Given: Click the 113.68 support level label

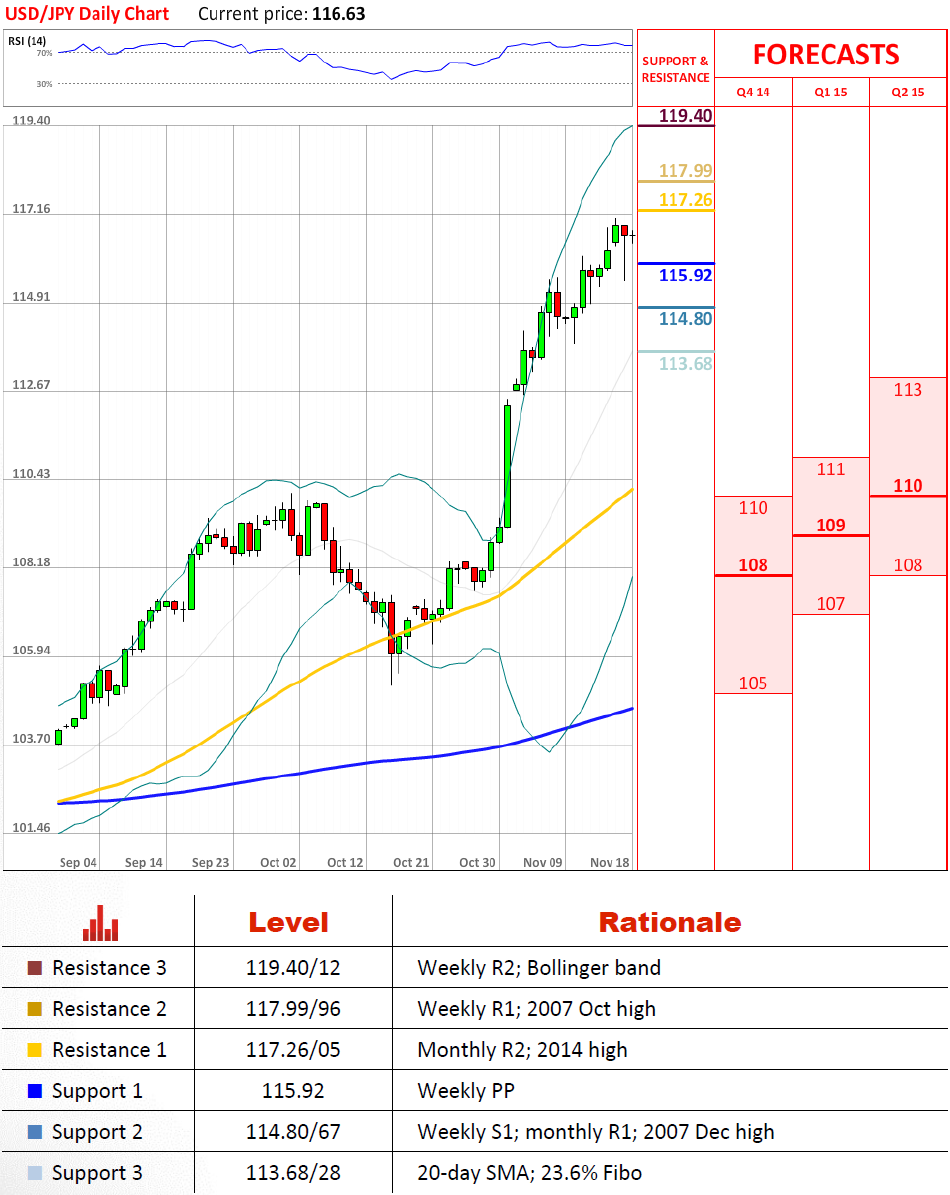Looking at the screenshot, I should coord(686,364).
